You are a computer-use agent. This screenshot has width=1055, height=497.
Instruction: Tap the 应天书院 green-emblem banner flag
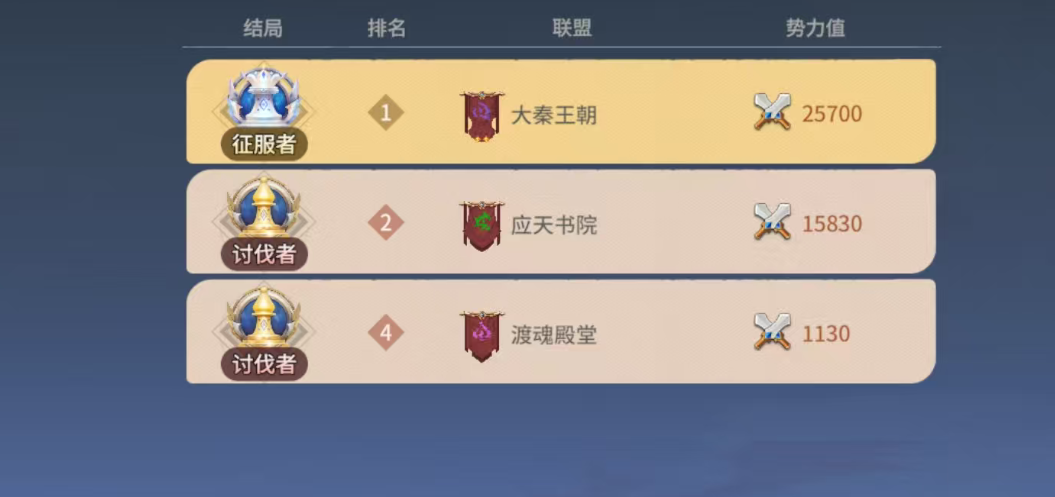tap(482, 226)
